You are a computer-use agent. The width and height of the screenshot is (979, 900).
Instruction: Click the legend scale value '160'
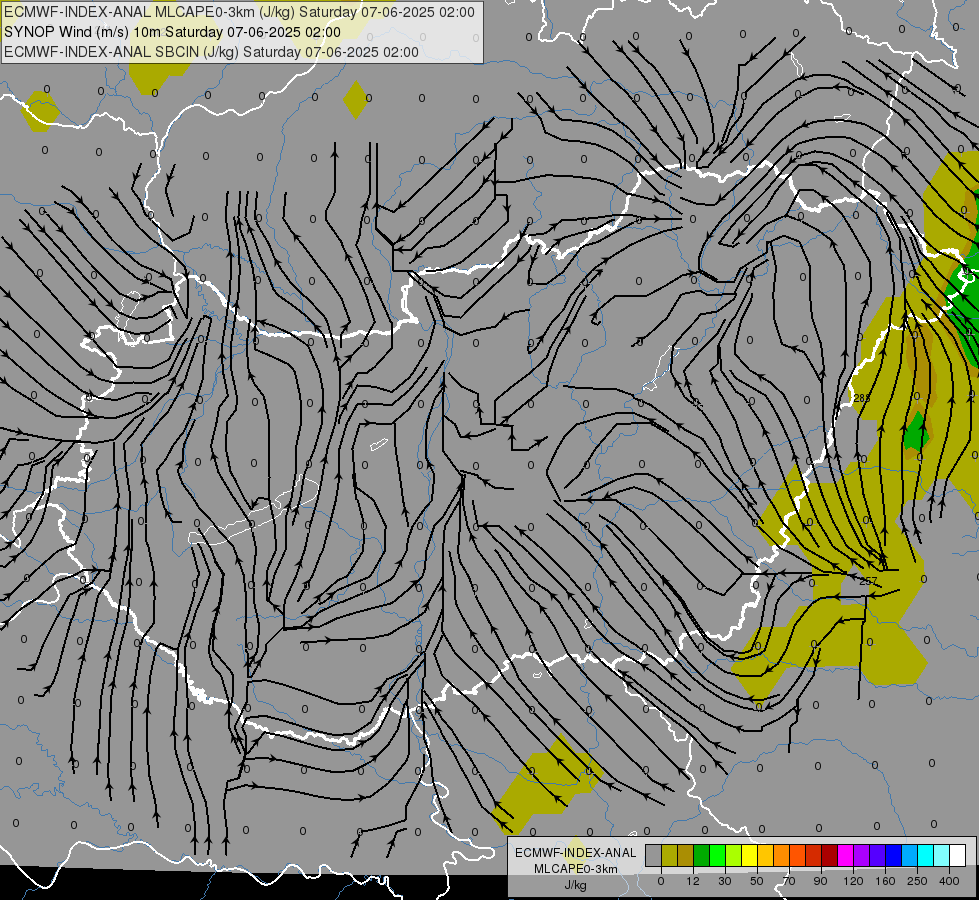pos(885,881)
